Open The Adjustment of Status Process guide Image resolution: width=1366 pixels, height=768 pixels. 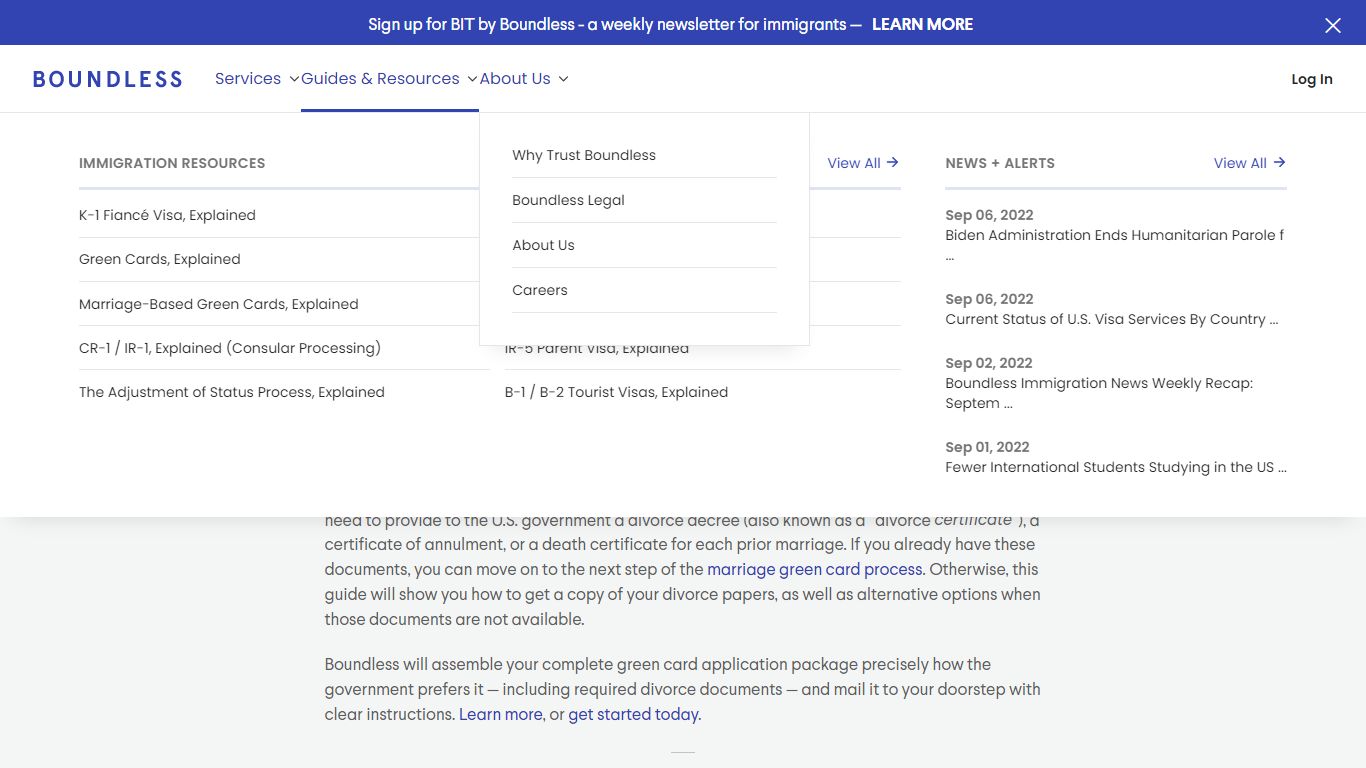(232, 392)
